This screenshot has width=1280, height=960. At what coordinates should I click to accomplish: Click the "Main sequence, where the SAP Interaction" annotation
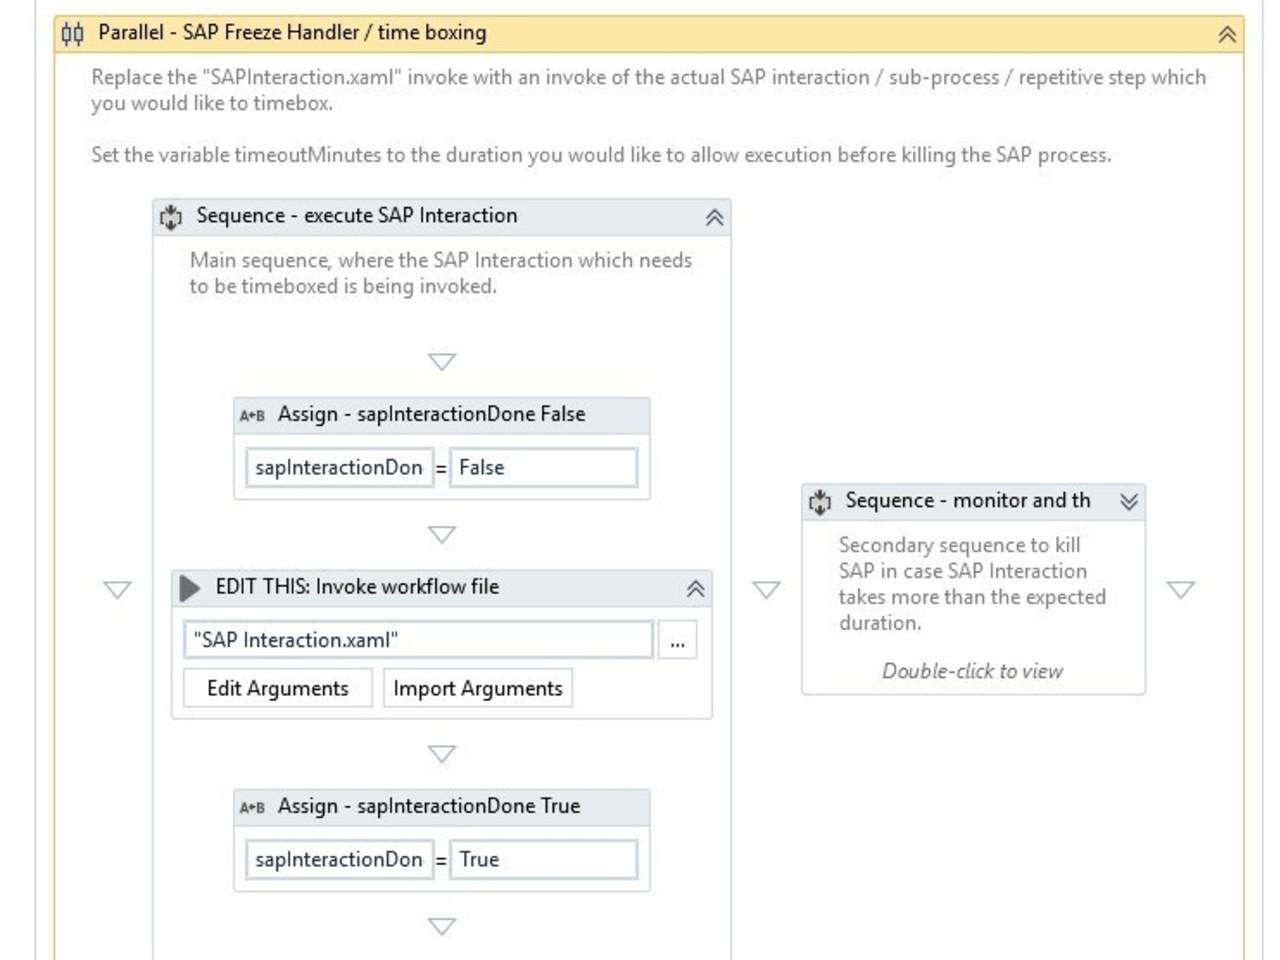441,273
